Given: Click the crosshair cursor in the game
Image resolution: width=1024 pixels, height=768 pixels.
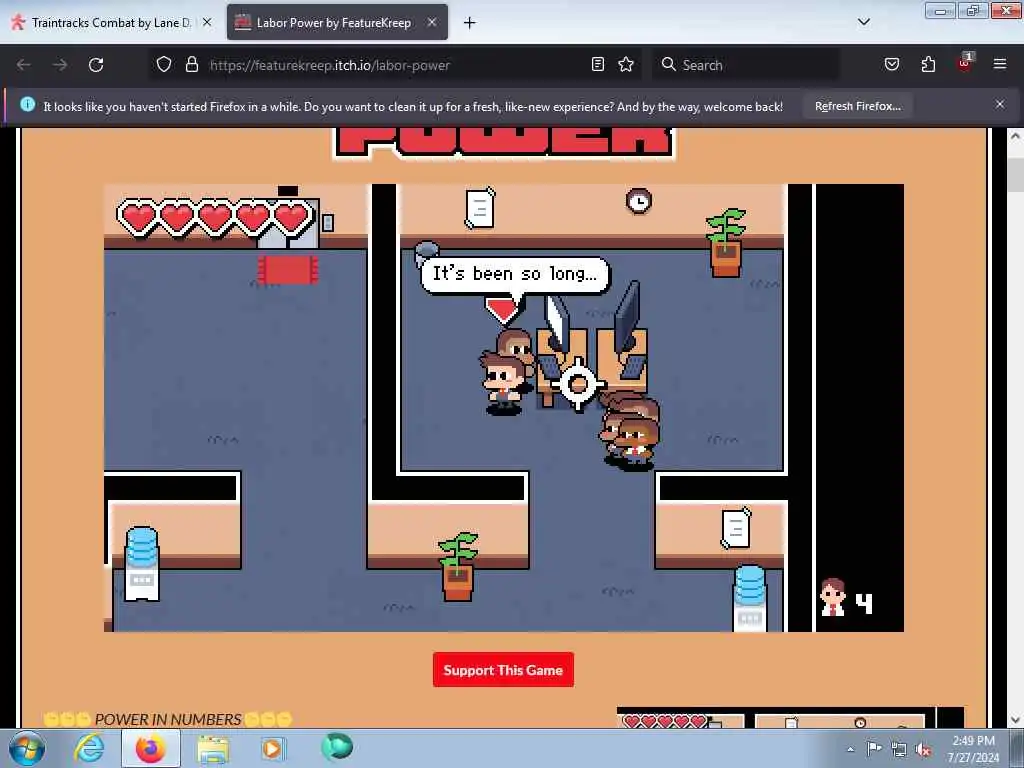Looking at the screenshot, I should tap(577, 384).
